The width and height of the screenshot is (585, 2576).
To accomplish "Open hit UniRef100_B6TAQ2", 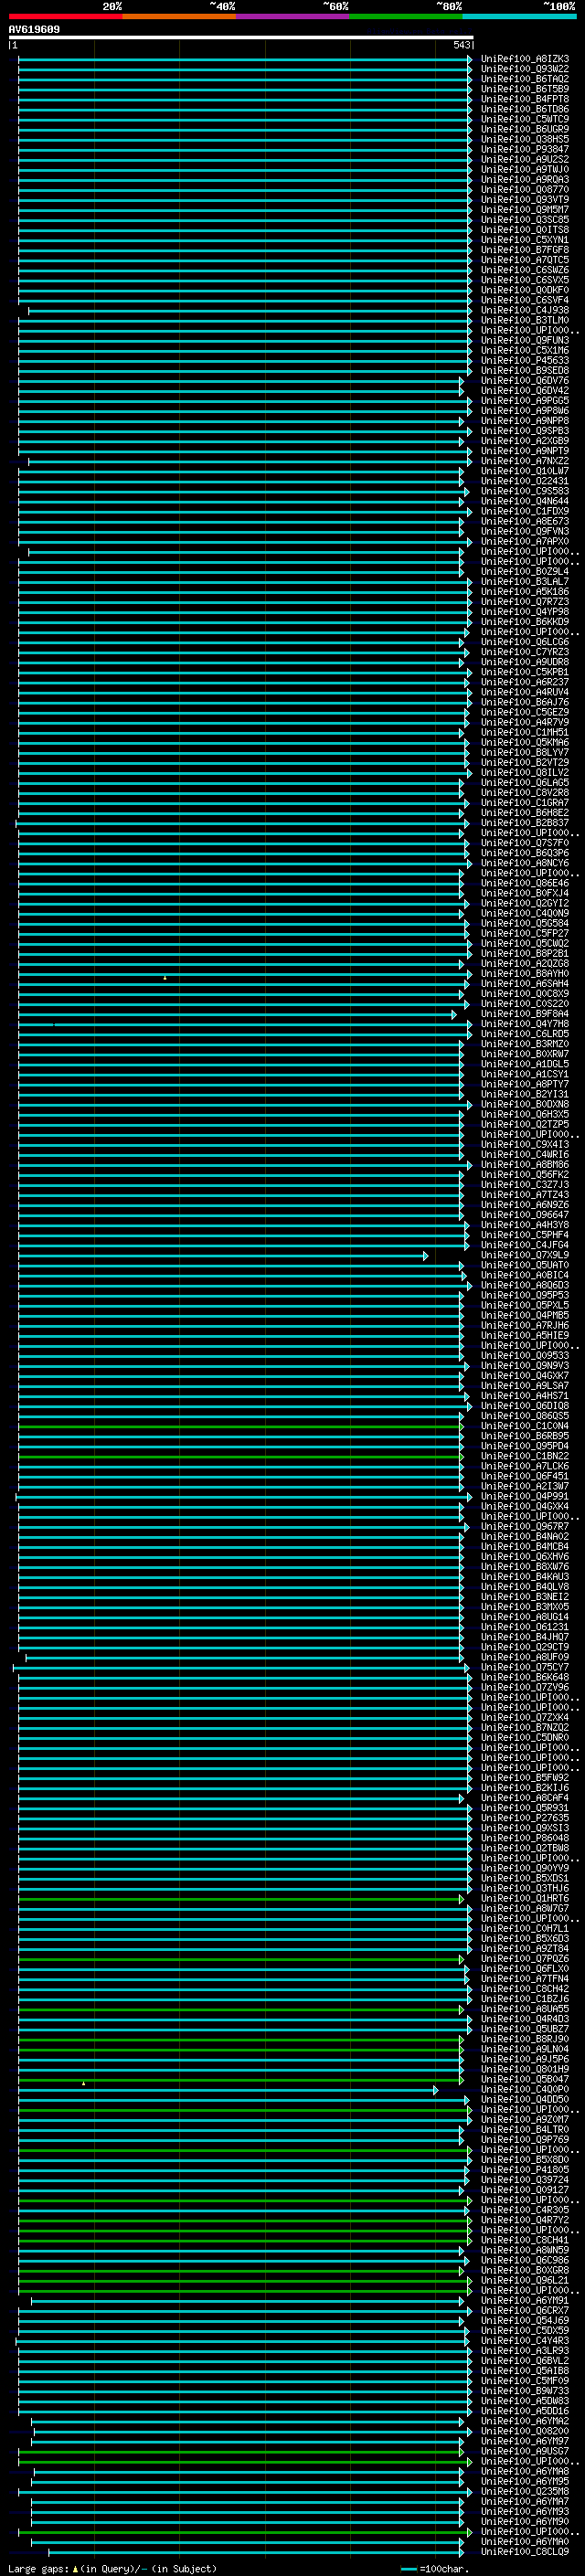I will tap(525, 79).
